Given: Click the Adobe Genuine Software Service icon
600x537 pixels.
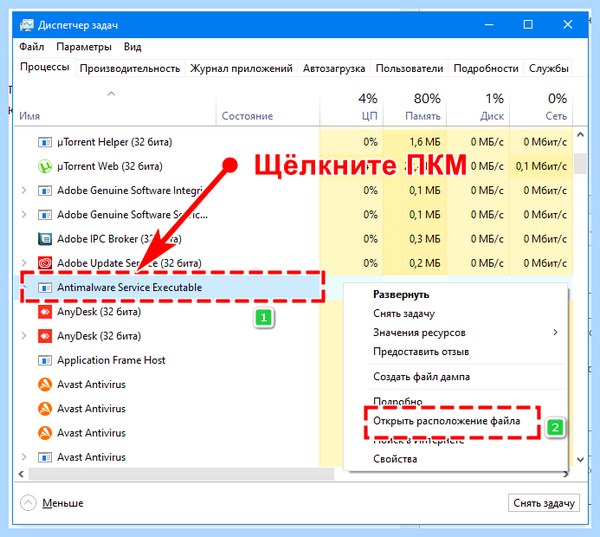Looking at the screenshot, I should [x=45, y=215].
